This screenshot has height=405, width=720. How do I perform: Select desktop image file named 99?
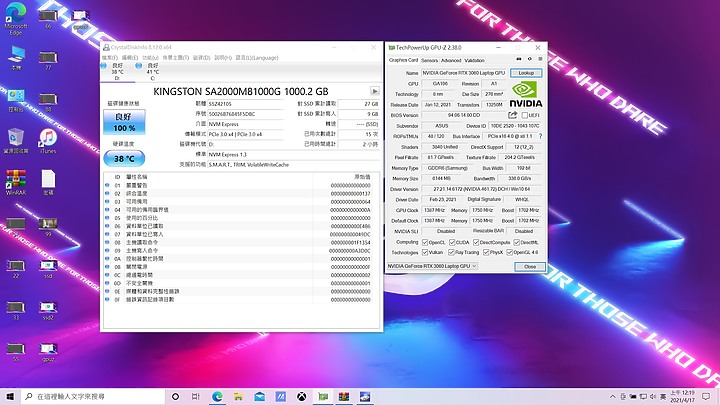(48, 227)
